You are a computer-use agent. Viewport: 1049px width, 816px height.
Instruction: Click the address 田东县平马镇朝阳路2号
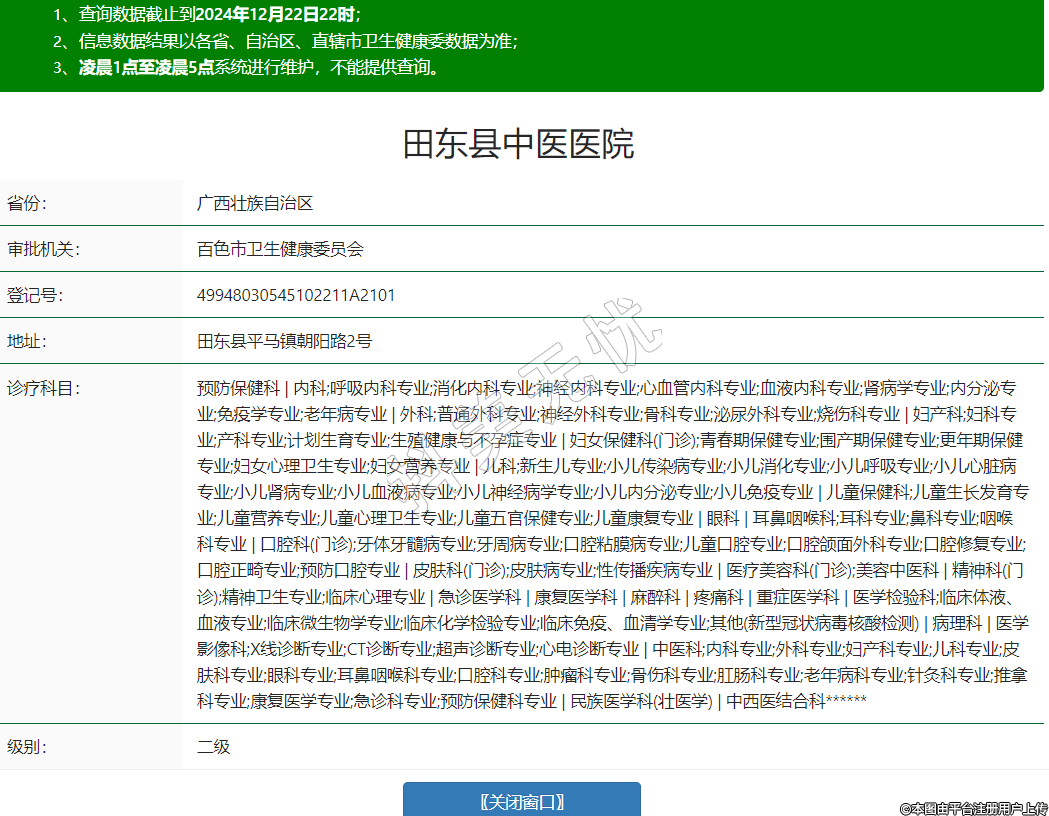(x=284, y=341)
